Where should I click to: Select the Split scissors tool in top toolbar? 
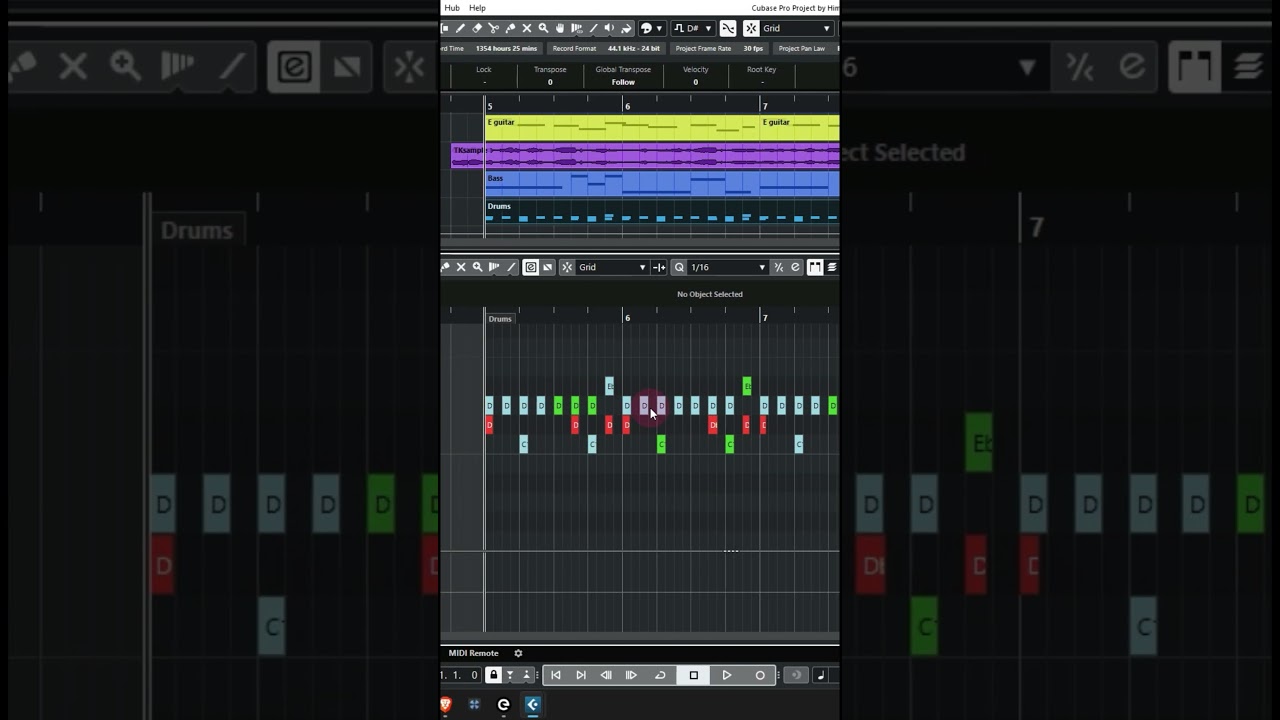(494, 28)
